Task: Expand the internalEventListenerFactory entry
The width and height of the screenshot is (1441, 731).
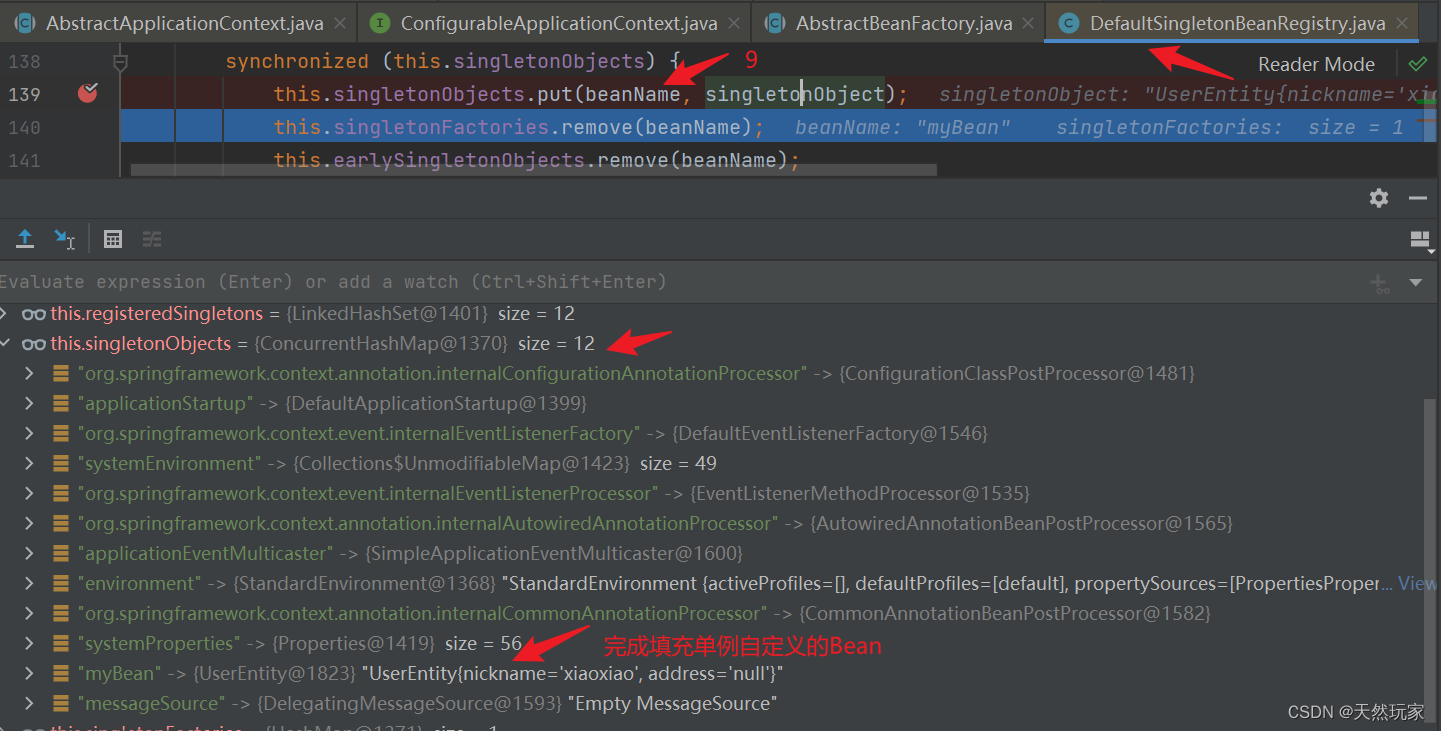Action: (29, 433)
